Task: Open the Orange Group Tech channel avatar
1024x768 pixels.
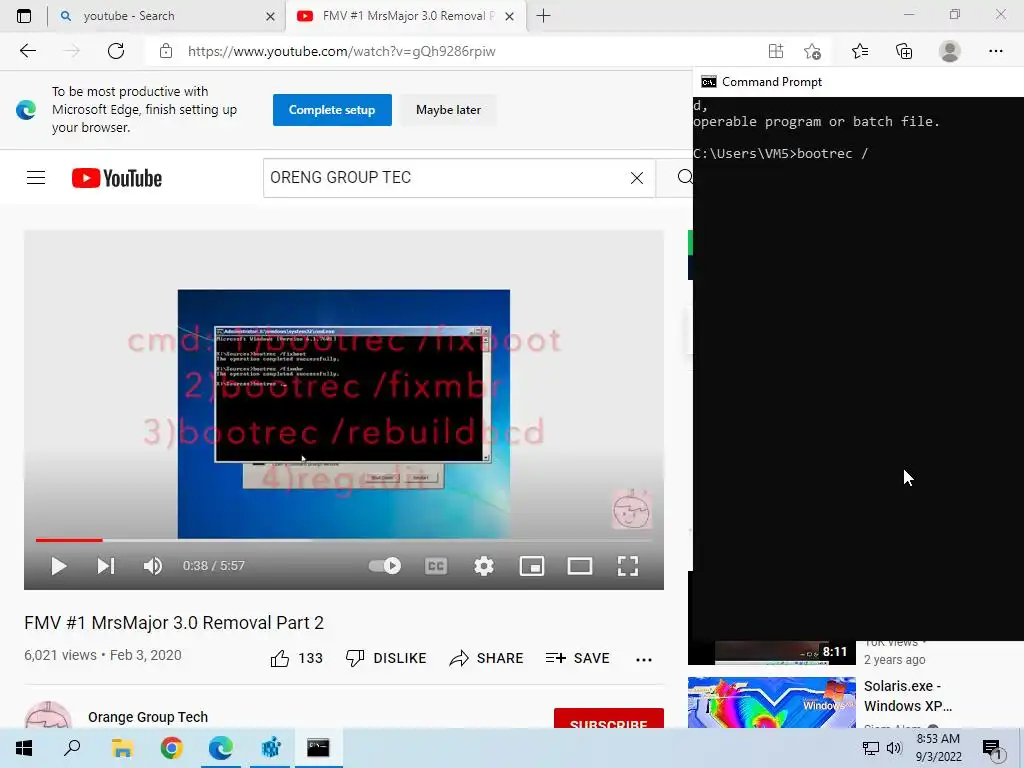Action: point(48,715)
